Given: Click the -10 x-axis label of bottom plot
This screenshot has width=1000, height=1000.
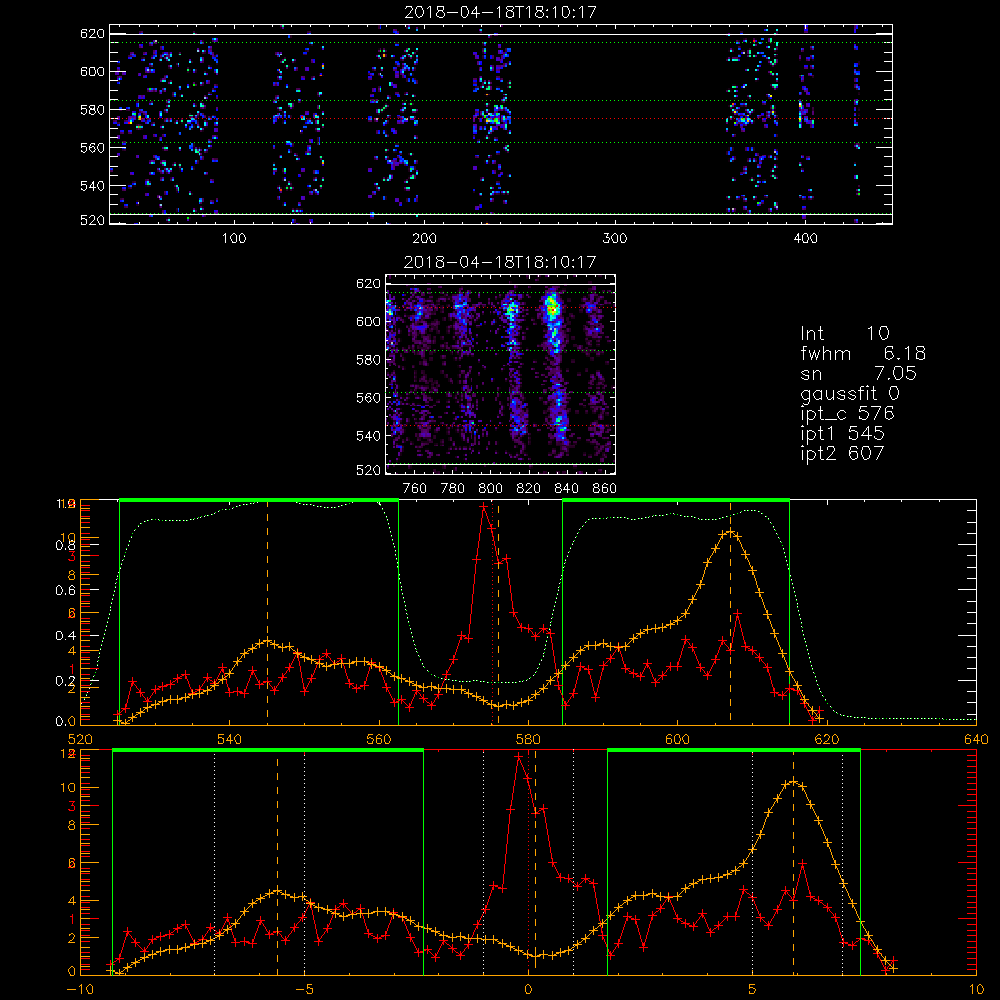Looking at the screenshot, I should click(79, 990).
